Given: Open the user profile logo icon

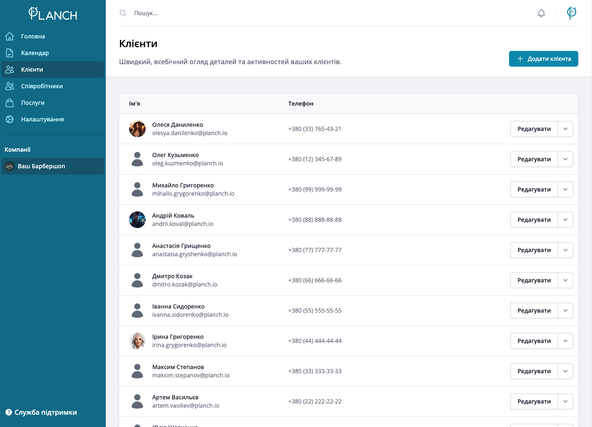Looking at the screenshot, I should click(571, 13).
